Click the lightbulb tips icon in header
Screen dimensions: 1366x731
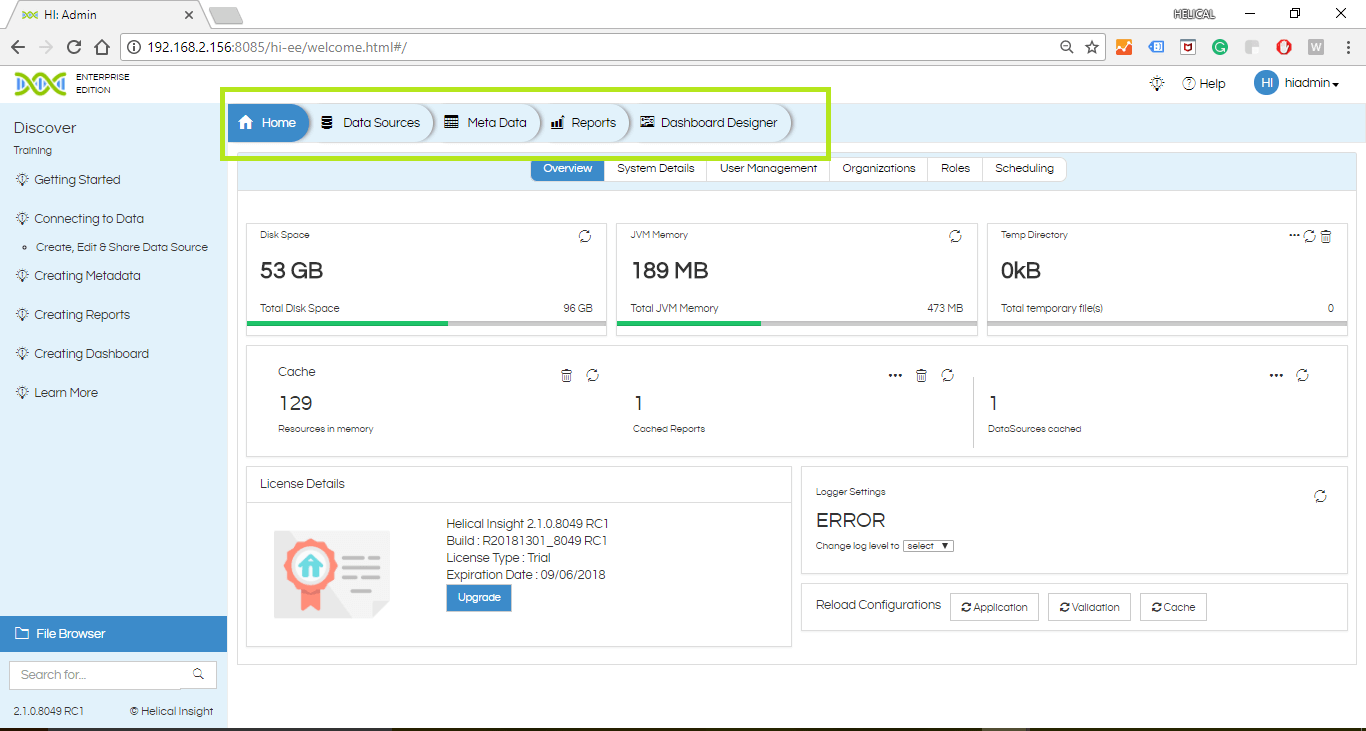tap(1157, 83)
